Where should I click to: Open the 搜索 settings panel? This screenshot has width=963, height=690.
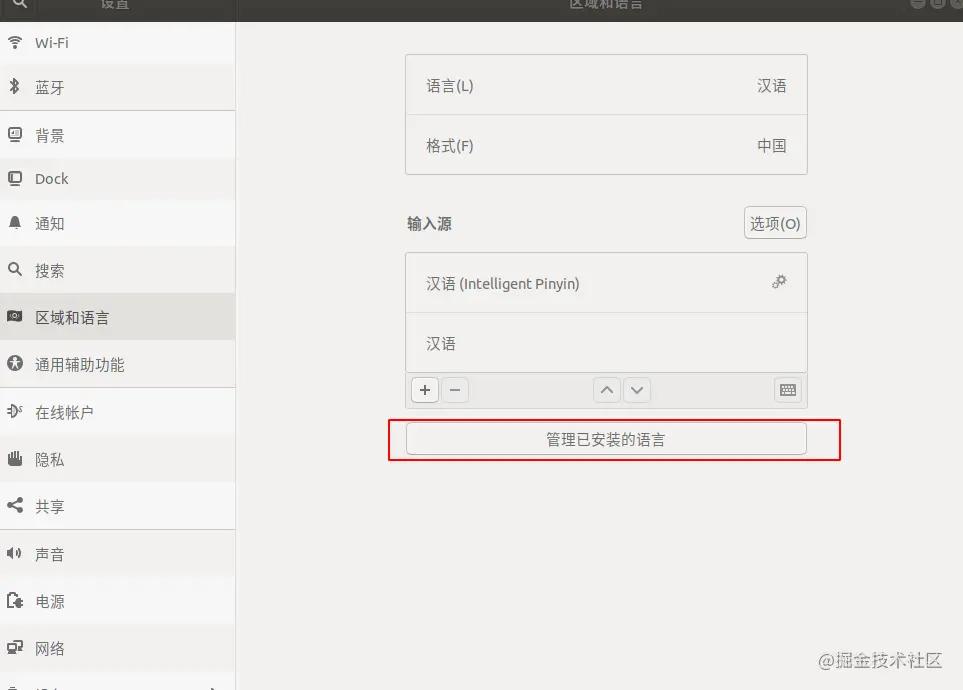(x=117, y=270)
